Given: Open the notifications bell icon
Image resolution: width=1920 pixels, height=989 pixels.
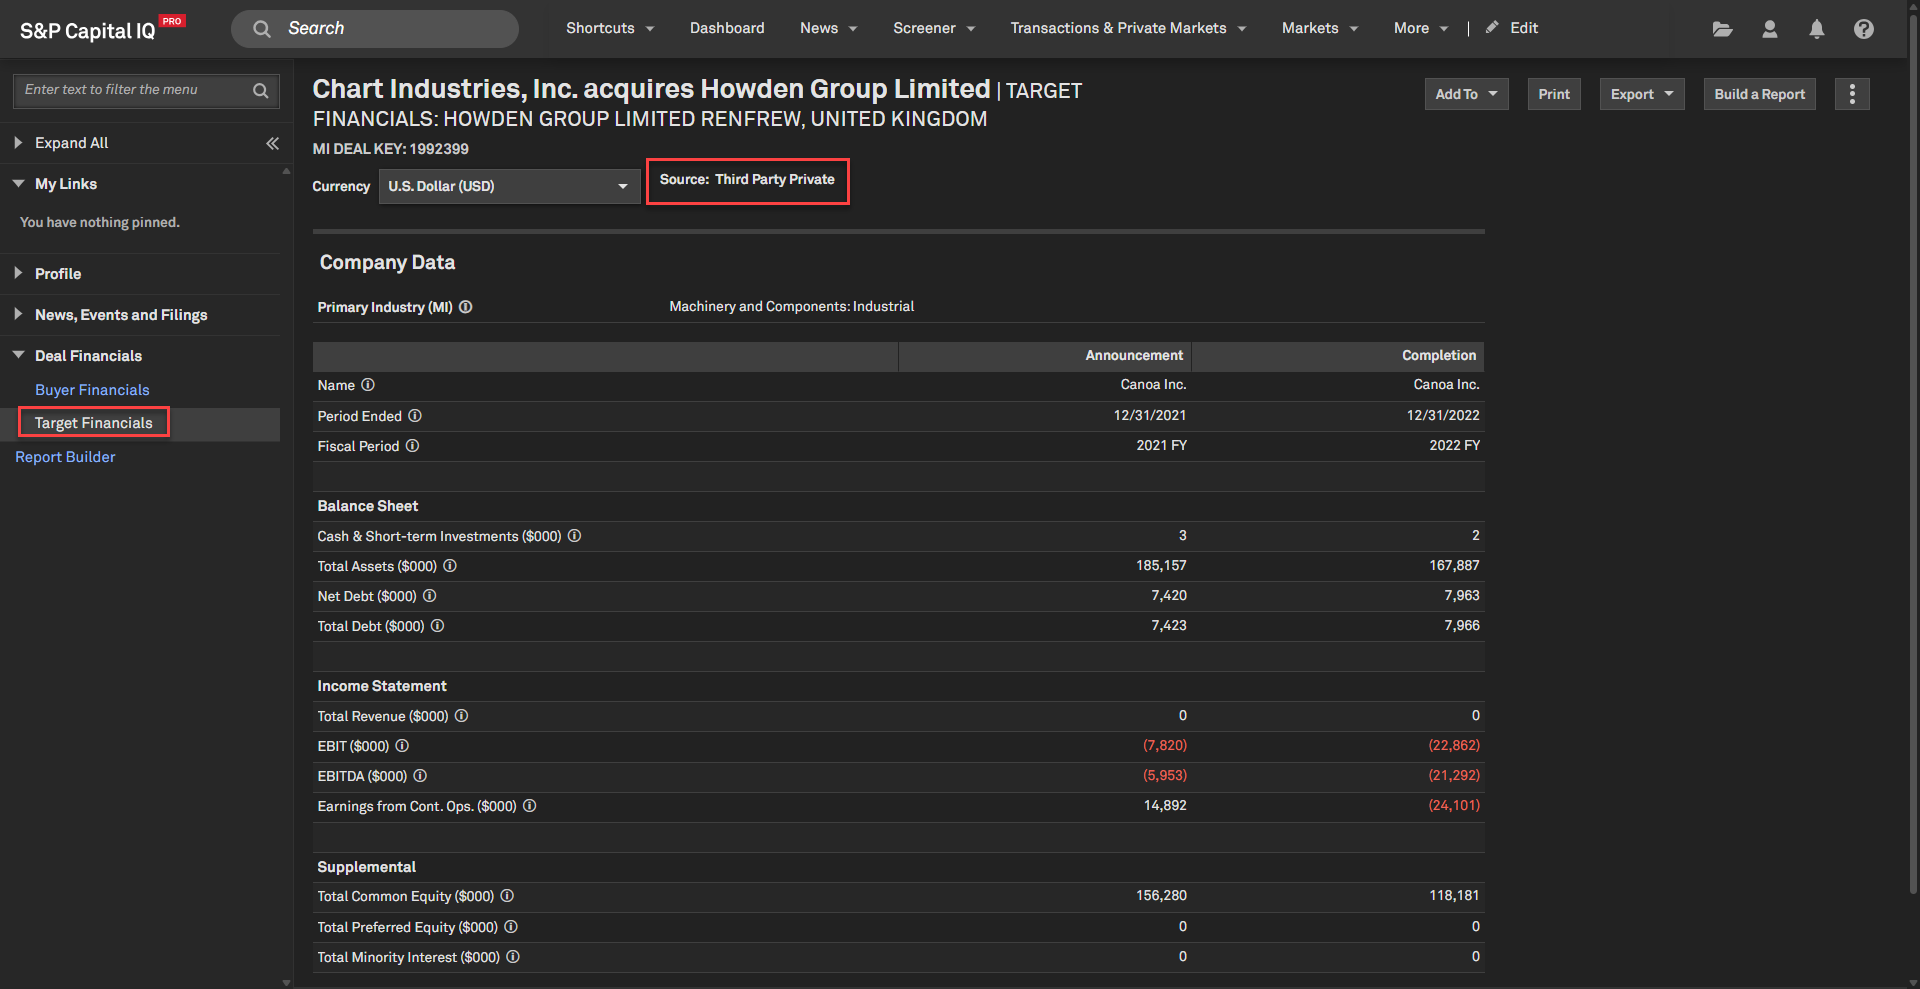Looking at the screenshot, I should (x=1817, y=29).
